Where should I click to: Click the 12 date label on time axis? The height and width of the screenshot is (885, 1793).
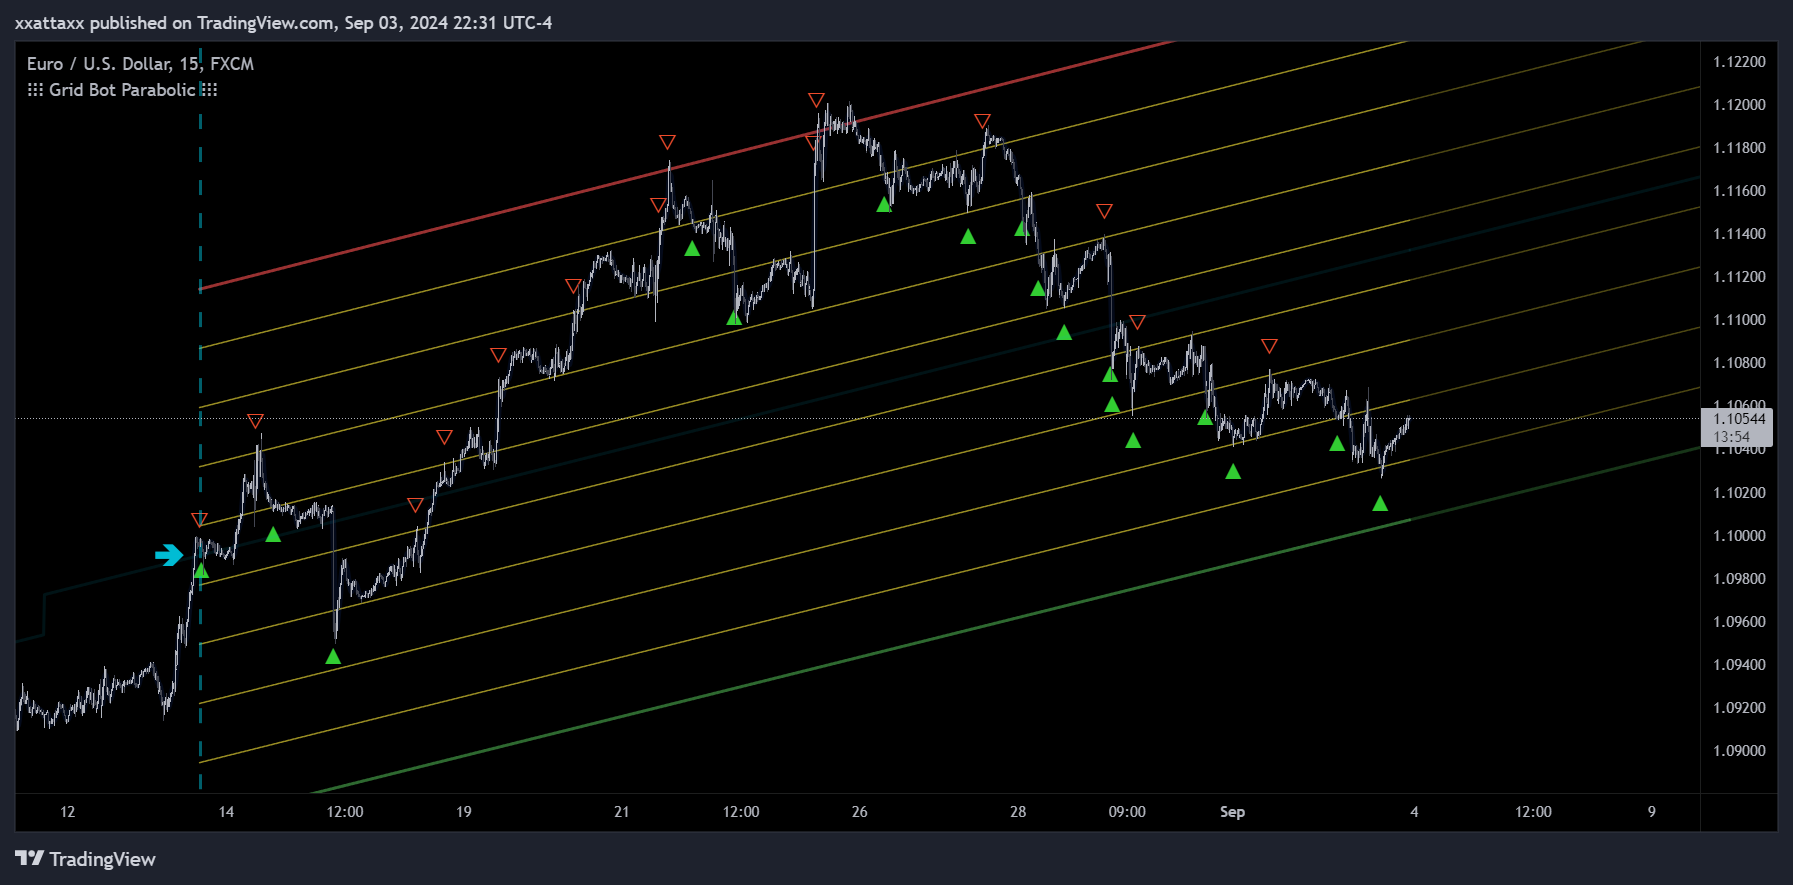[x=68, y=812]
